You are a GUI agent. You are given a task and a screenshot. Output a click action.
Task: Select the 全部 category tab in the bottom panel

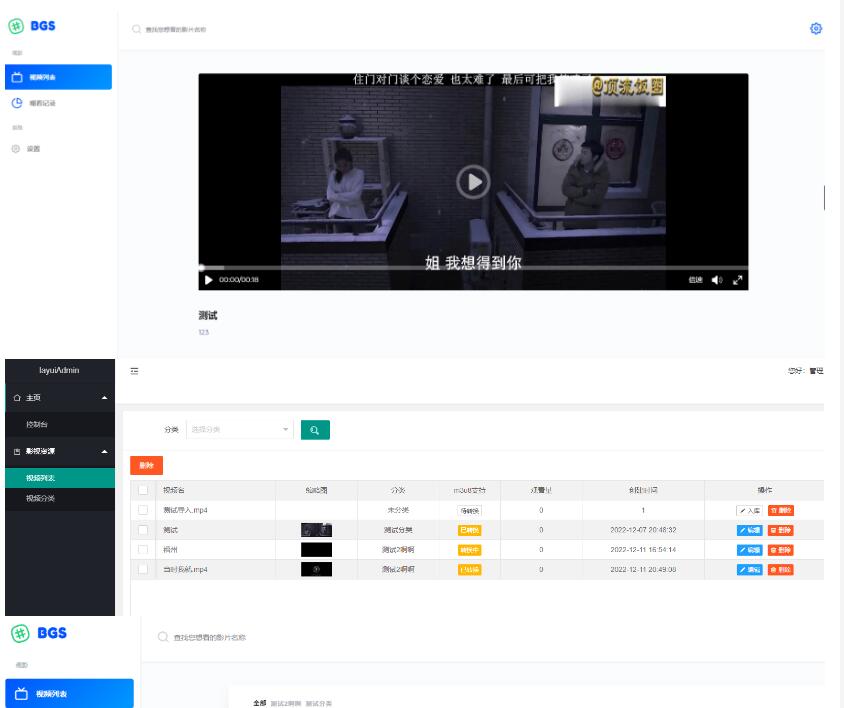point(260,703)
